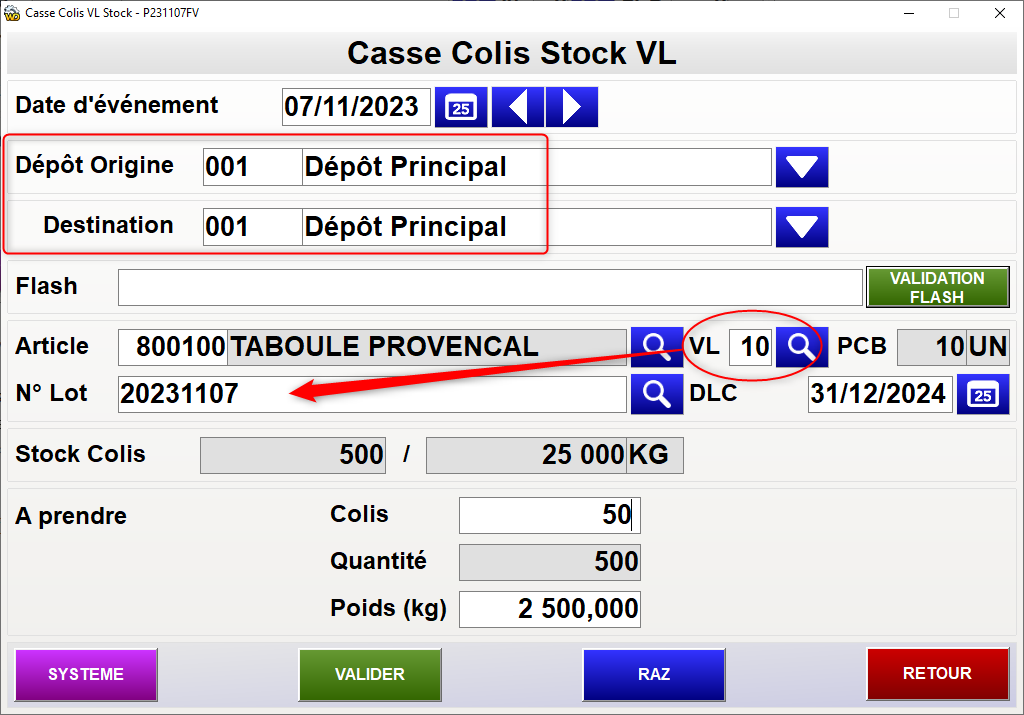Click the Date d'événement field
This screenshot has height=715, width=1024.
[356, 107]
